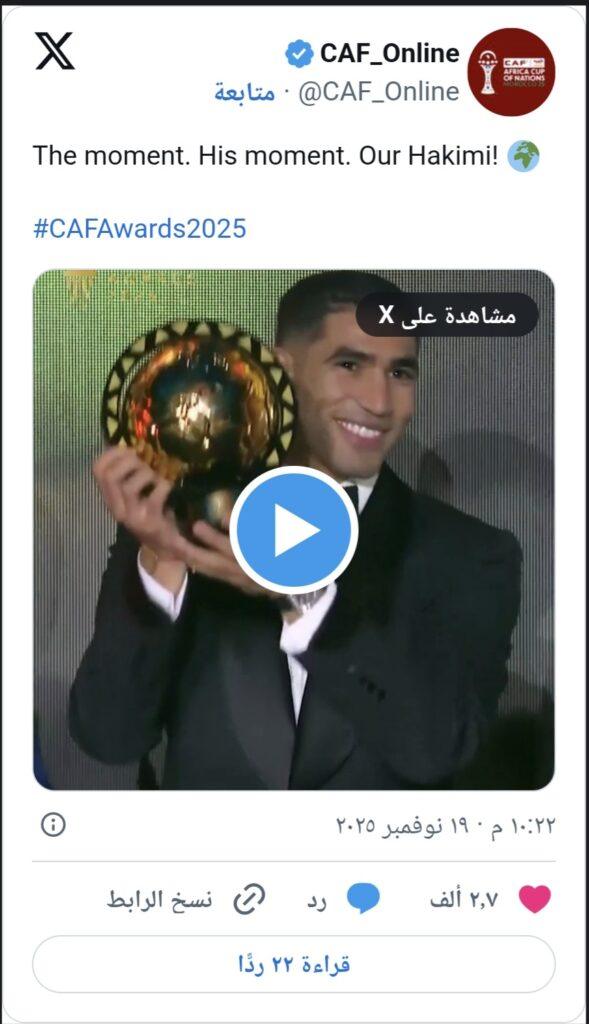Open the tweet timestamp ١٩ نوفمبر ٢٠٢٥
Image resolution: width=589 pixels, height=1024 pixels.
445,825
